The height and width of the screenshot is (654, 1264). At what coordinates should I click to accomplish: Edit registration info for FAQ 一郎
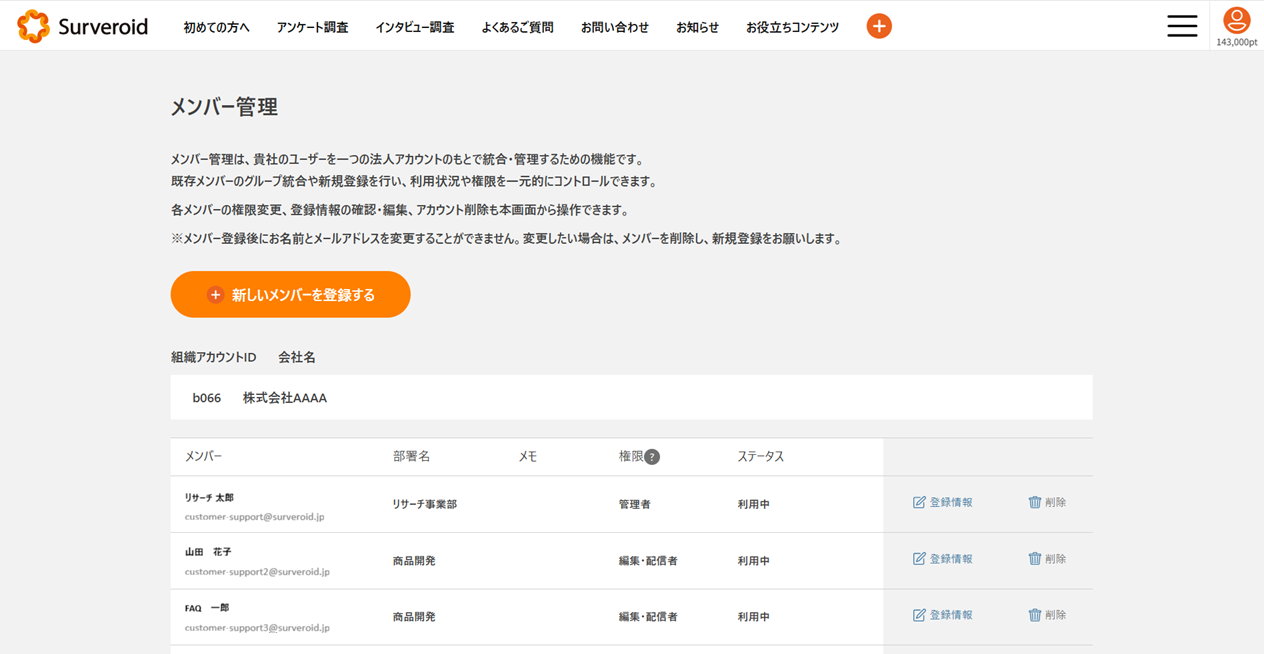942,615
